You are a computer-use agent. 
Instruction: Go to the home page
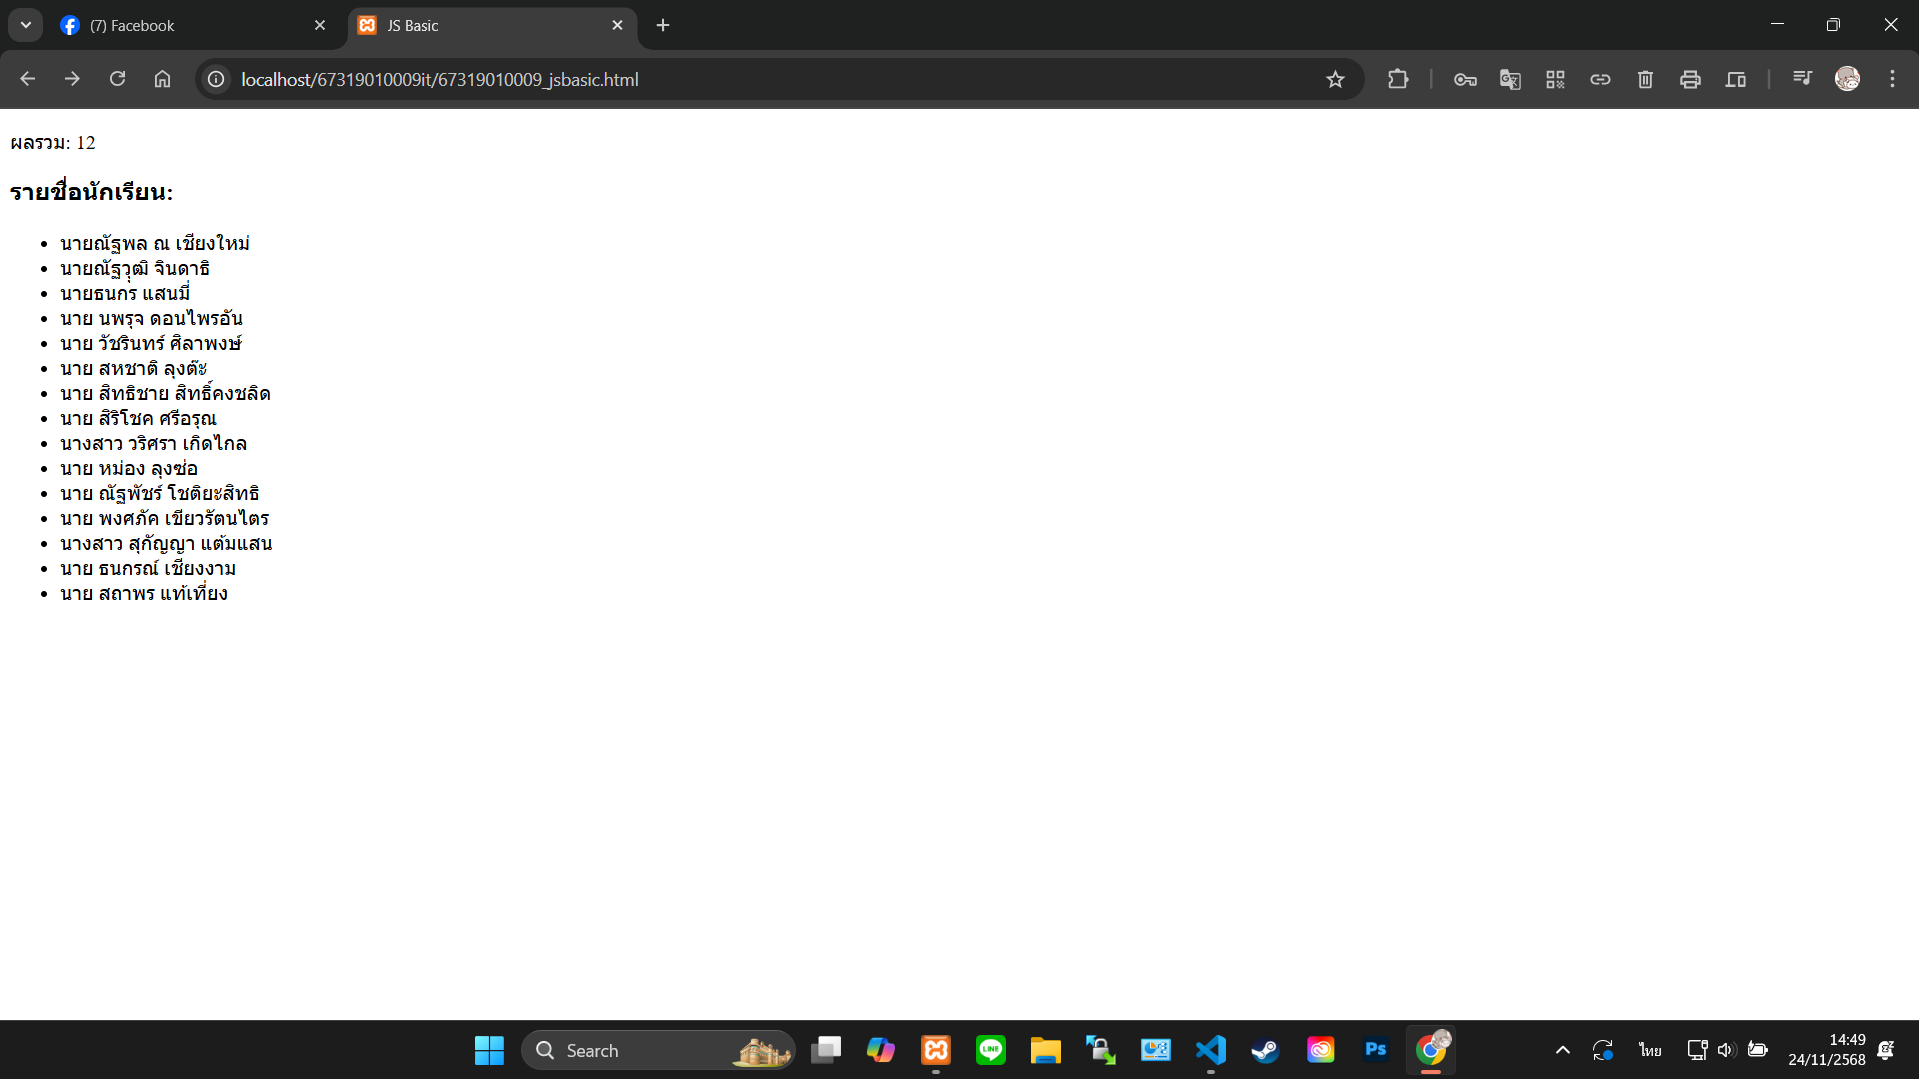point(162,79)
